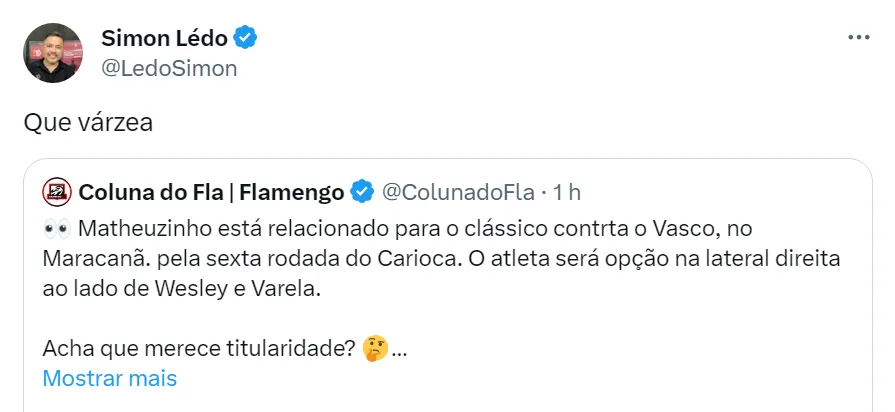Image resolution: width=895 pixels, height=412 pixels.
Task: Click the eyes emoji in the quoted post
Action: click(x=56, y=227)
